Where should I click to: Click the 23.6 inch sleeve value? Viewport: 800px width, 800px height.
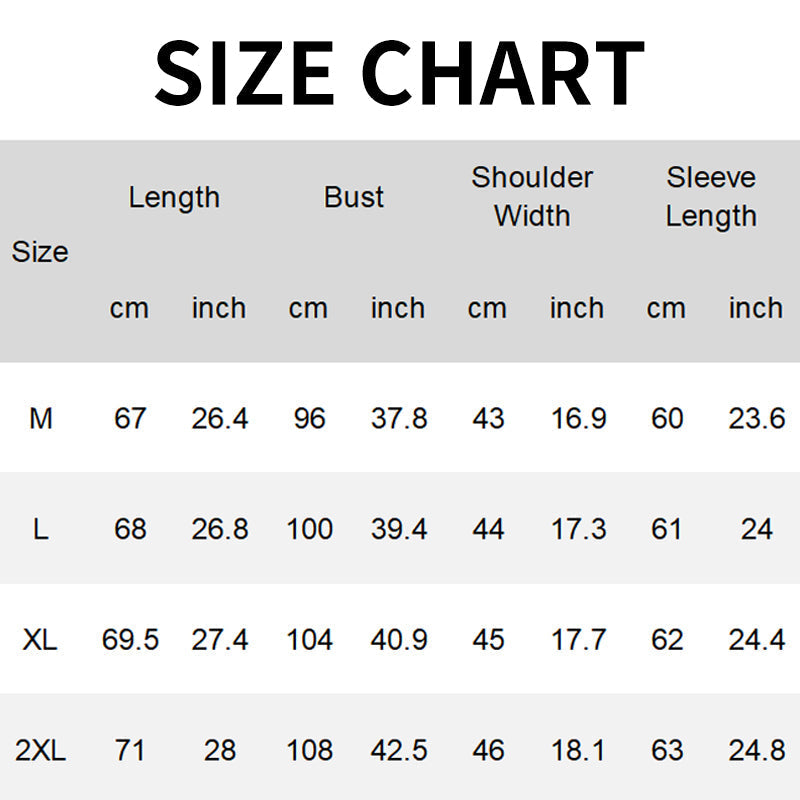tap(757, 418)
